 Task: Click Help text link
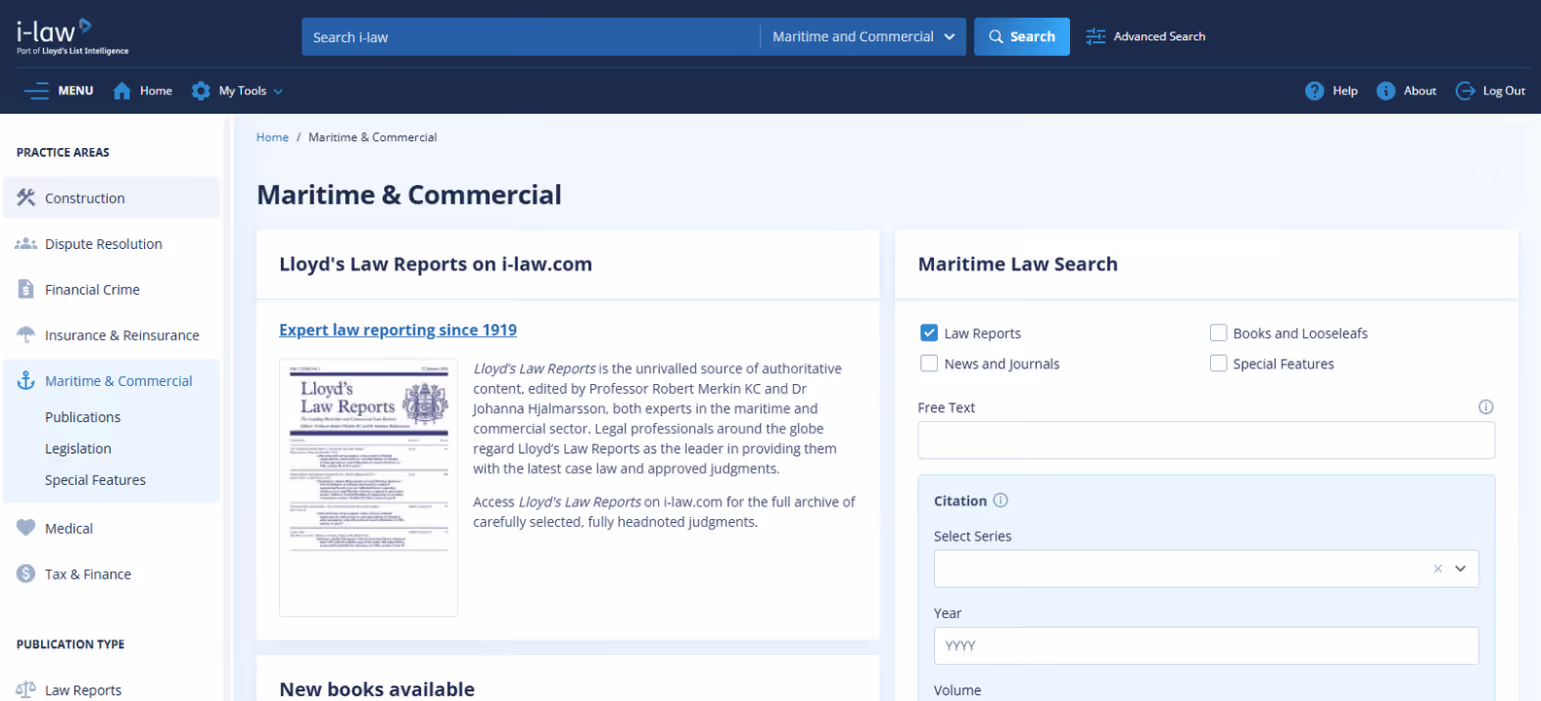(1345, 91)
